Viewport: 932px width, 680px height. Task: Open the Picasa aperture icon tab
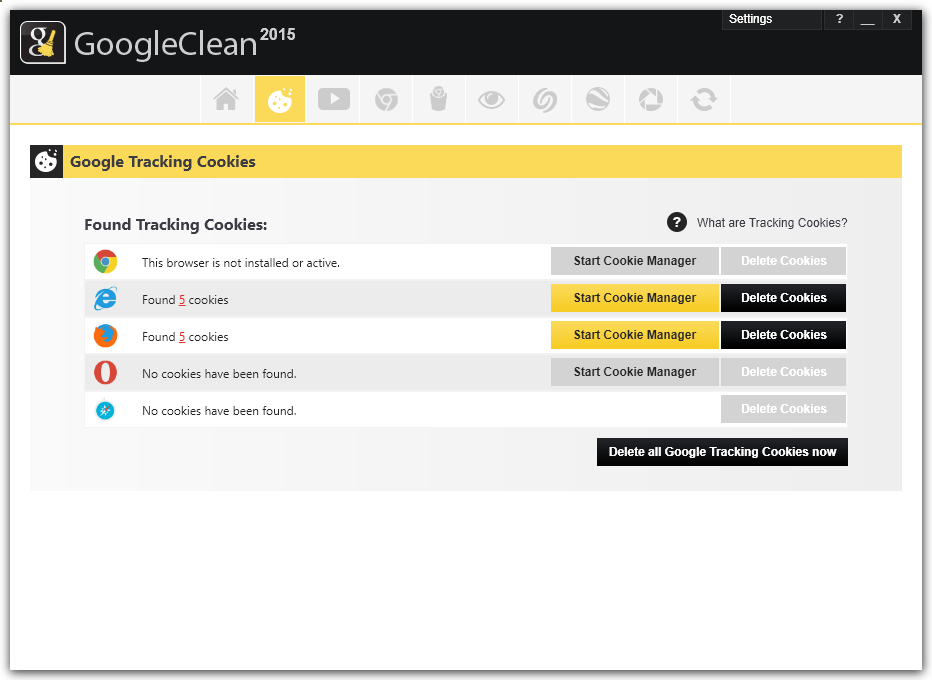point(650,99)
